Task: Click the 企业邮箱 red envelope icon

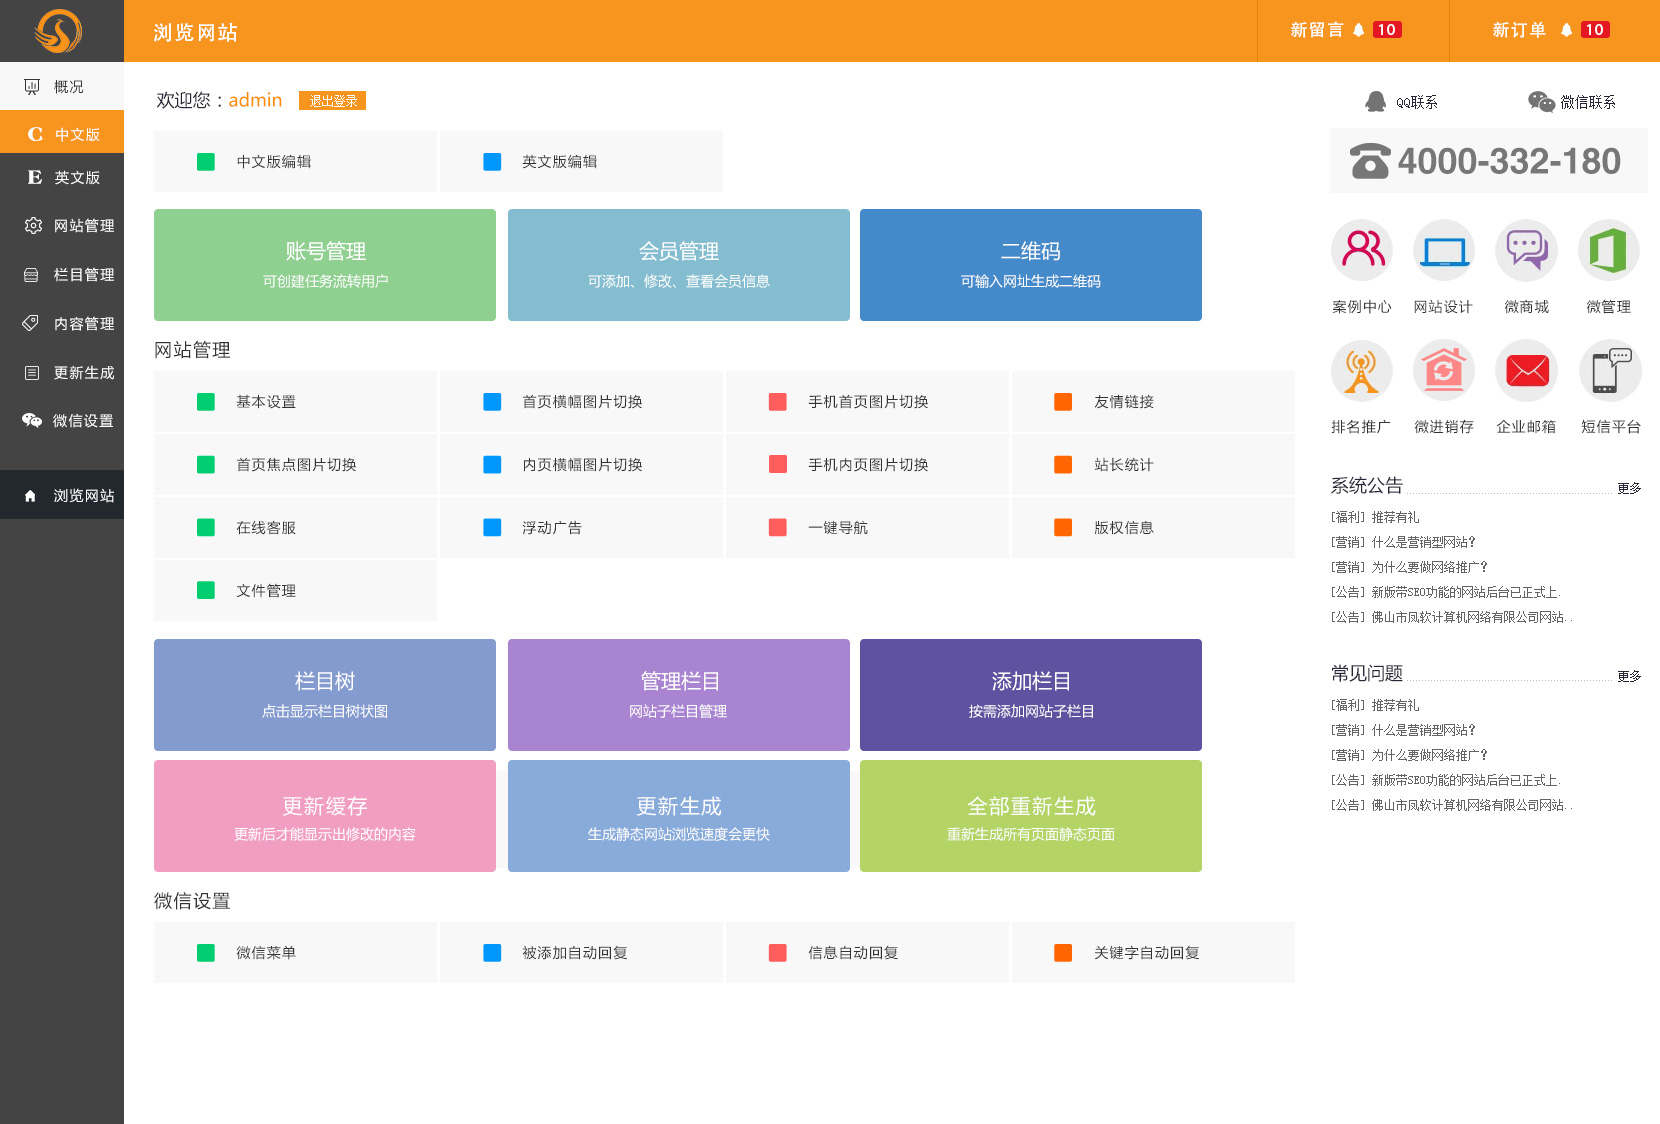Action: point(1526,371)
